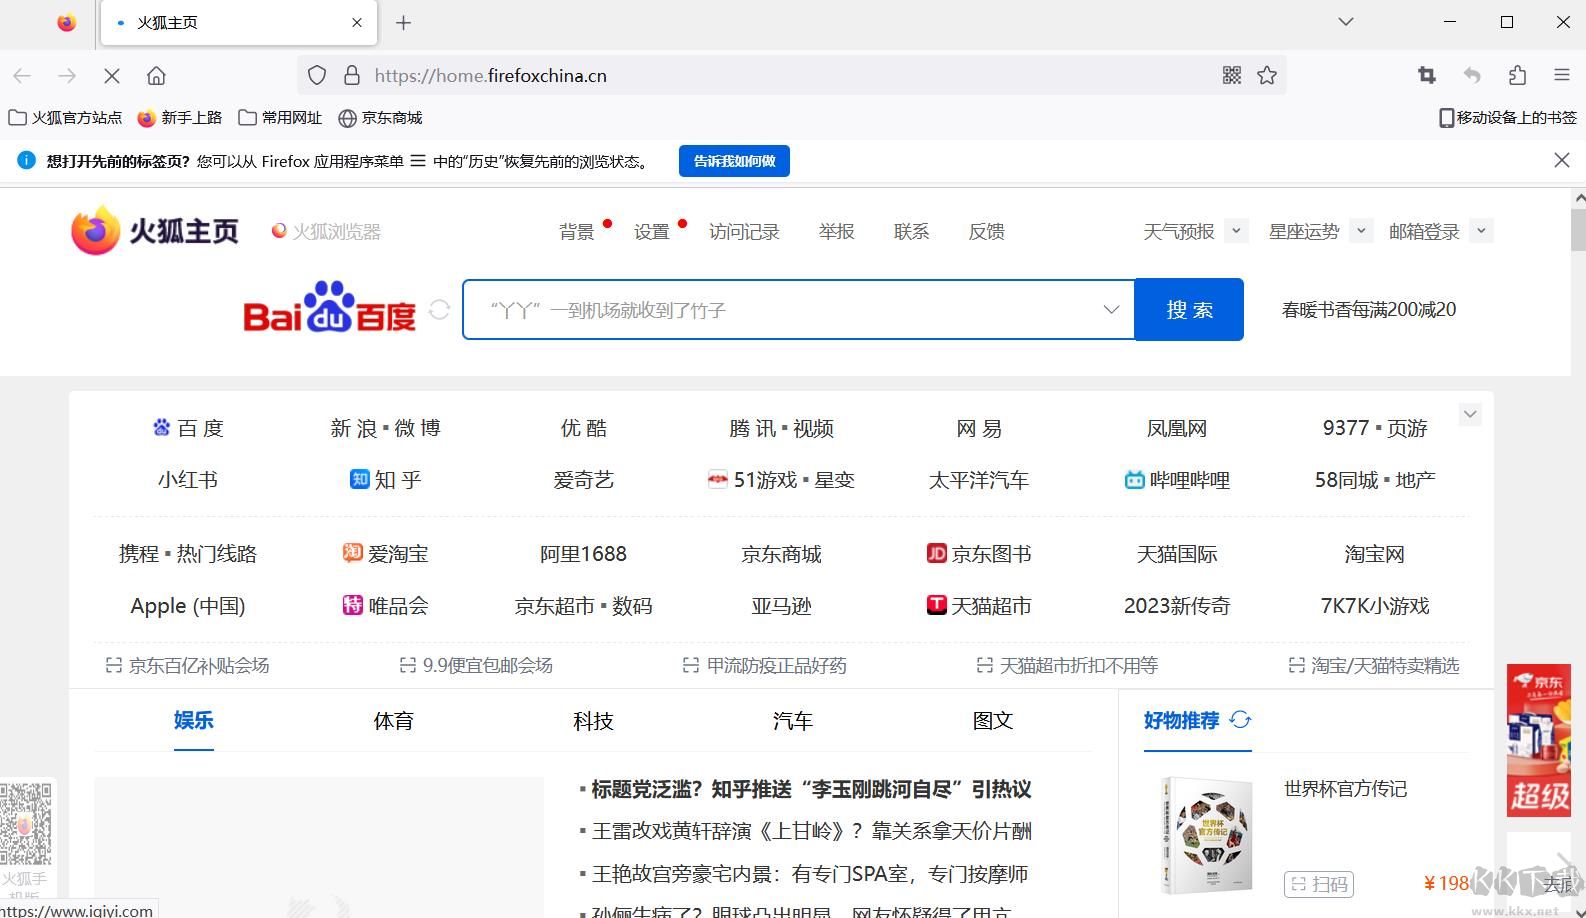Image resolution: width=1586 pixels, height=918 pixels.
Task: Open the screenshot crop tool icon
Action: pos(1427,76)
